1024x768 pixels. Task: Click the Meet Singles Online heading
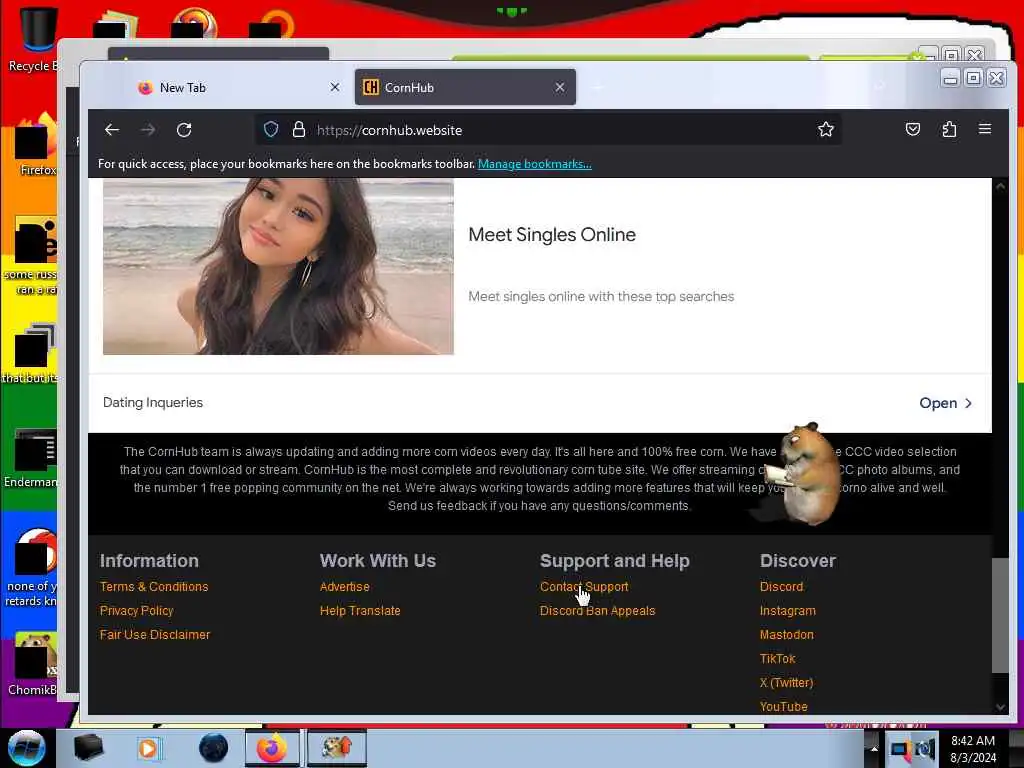click(552, 234)
